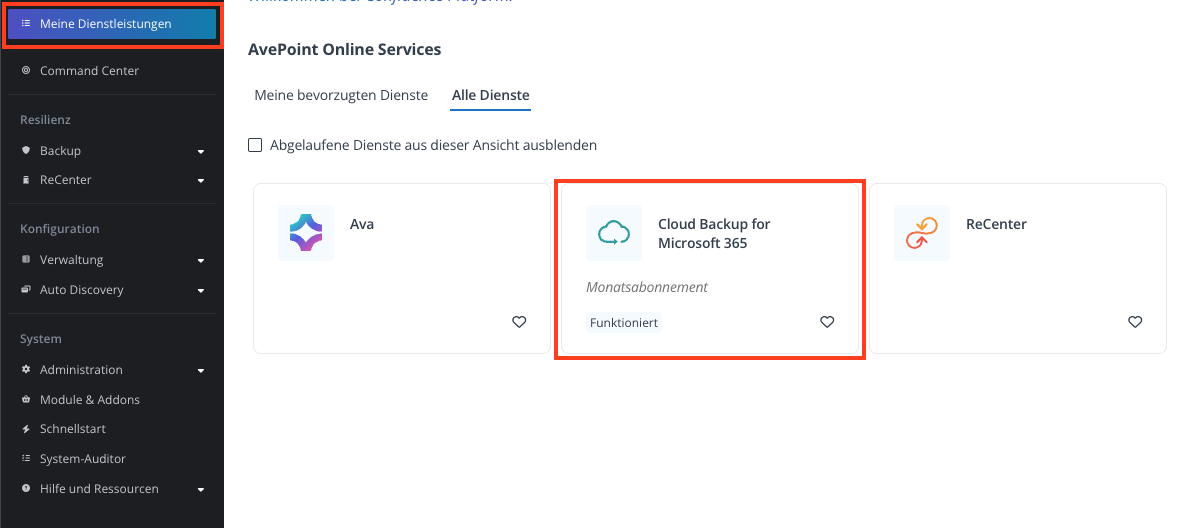Toggle favorite heart on Cloud Backup card
Screen dimensions: 1185x528
828,322
